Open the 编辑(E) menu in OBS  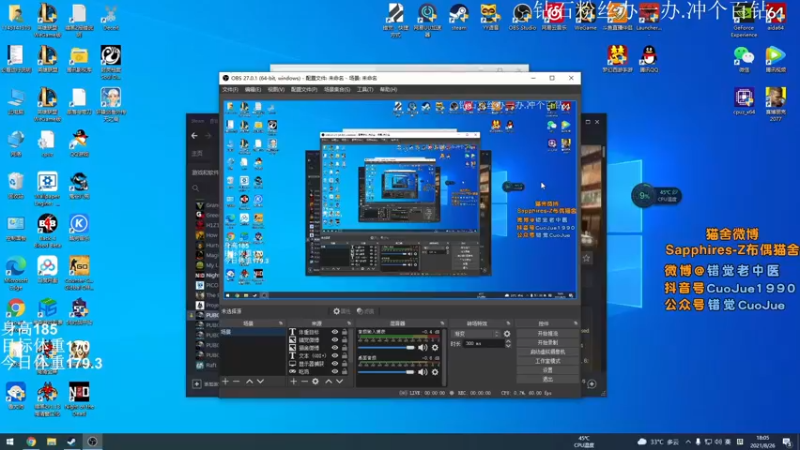tap(253, 90)
